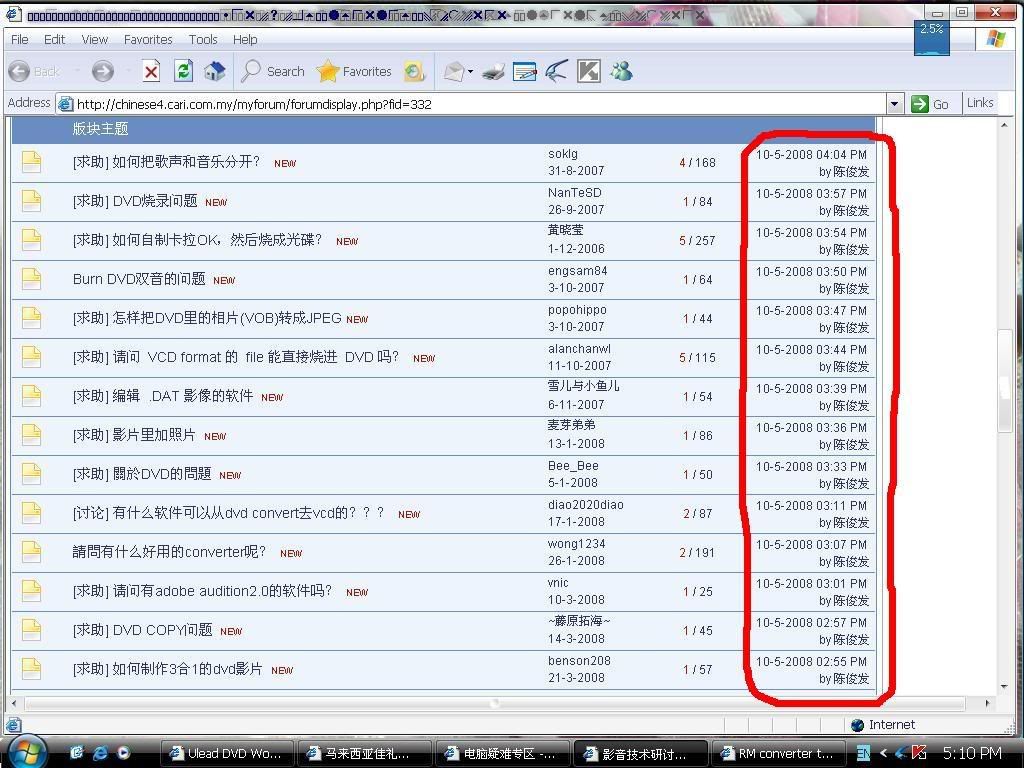Switch to Ulead DVD taskbar window
The width and height of the screenshot is (1024, 768).
click(x=229, y=753)
